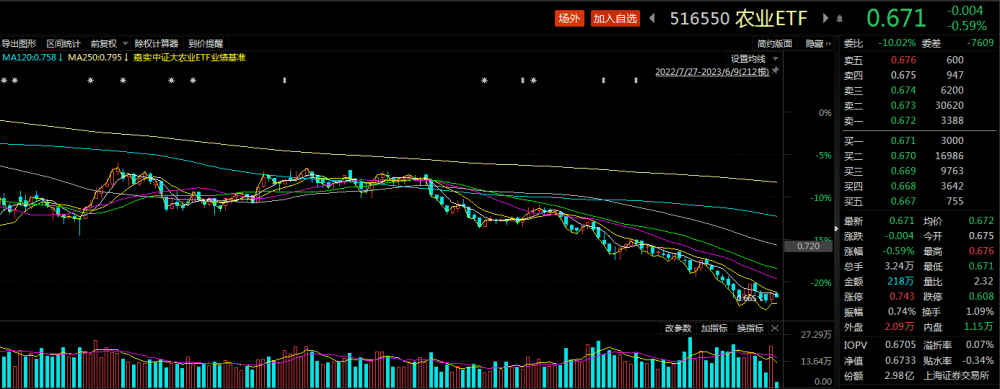This screenshot has width=1000, height=389.
Task: Click 改参数 to edit parameters
Action: [678, 328]
